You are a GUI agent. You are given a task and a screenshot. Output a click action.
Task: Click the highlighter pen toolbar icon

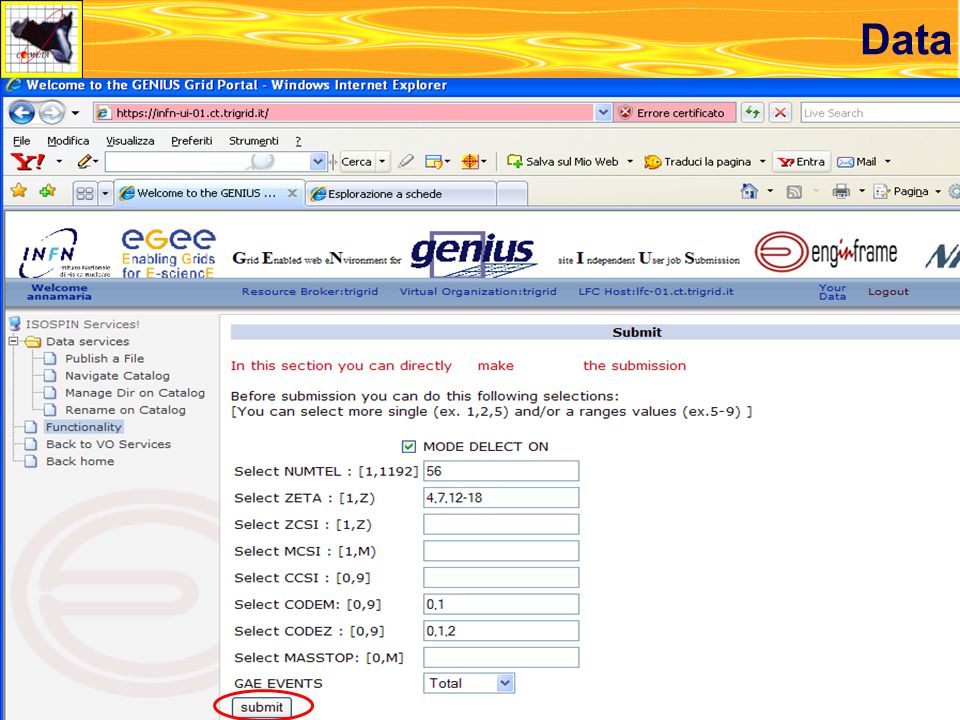tap(405, 162)
